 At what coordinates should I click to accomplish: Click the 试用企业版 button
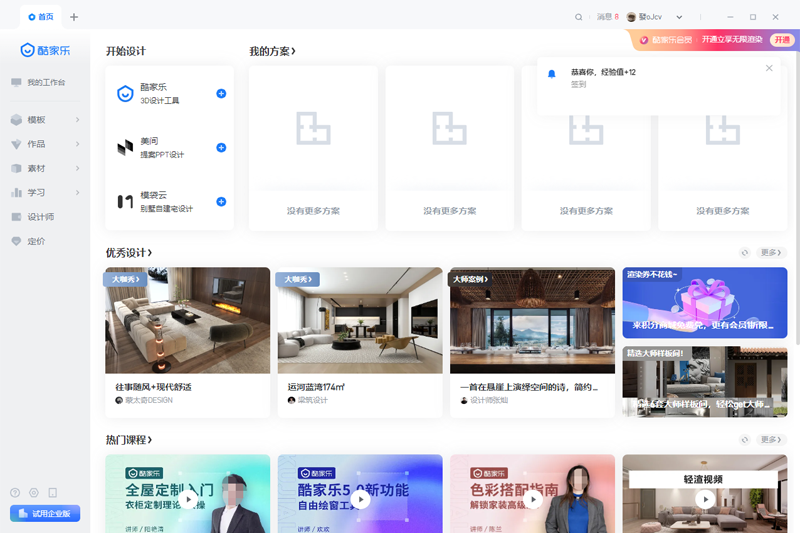(x=45, y=513)
